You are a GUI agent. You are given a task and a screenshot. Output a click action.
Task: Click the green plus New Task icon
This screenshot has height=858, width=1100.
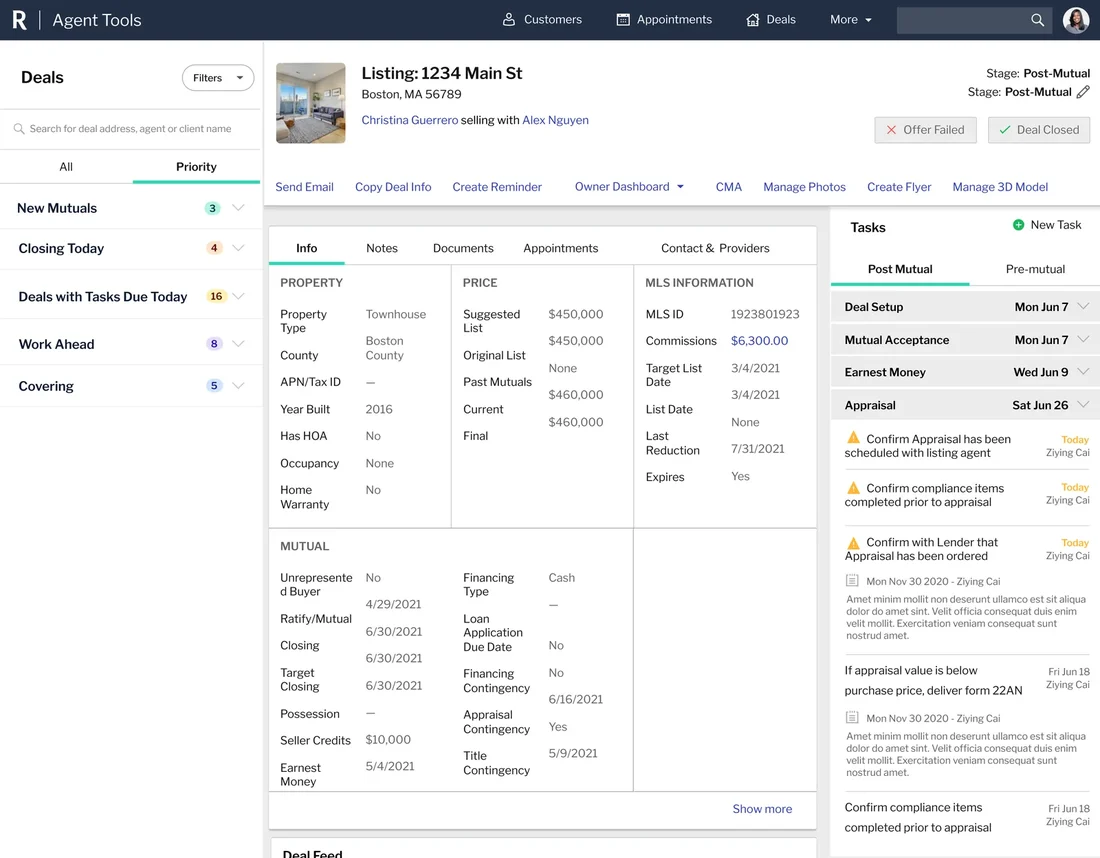1019,224
